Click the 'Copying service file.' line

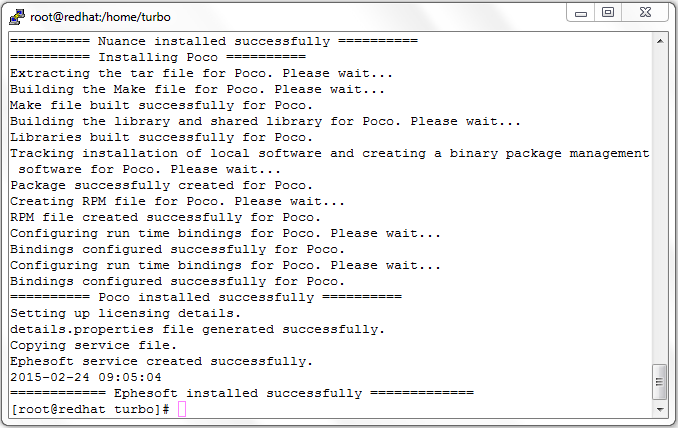93,345
